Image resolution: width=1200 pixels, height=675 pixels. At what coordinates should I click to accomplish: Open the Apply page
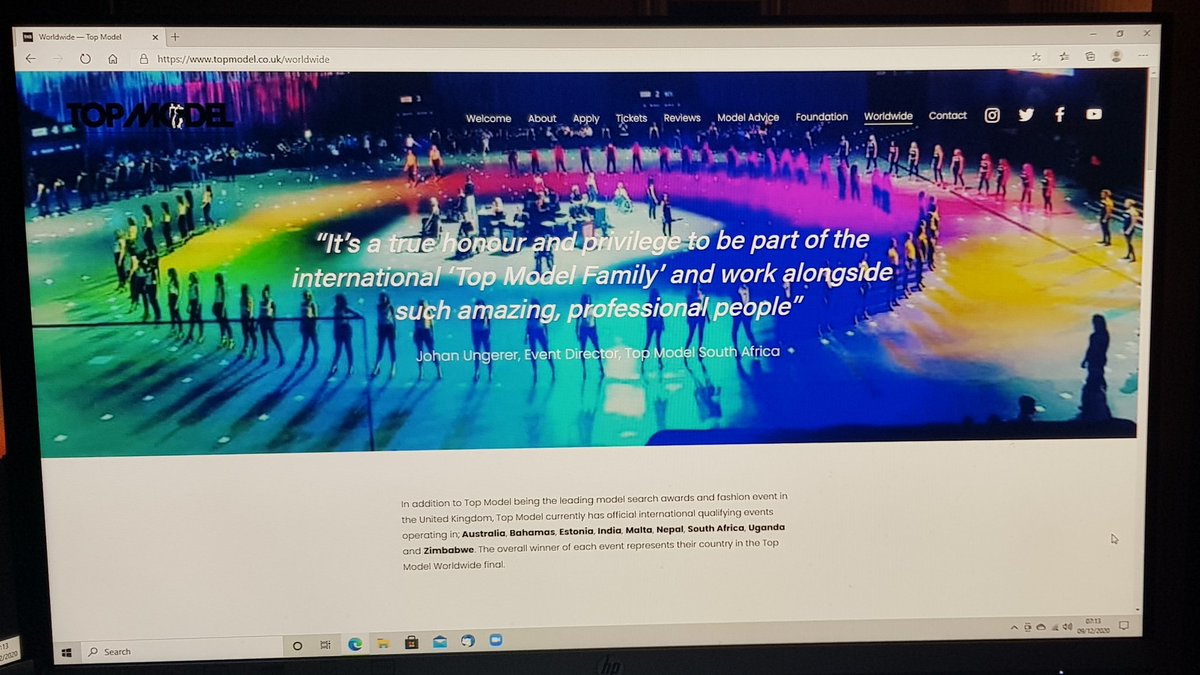[586, 119]
